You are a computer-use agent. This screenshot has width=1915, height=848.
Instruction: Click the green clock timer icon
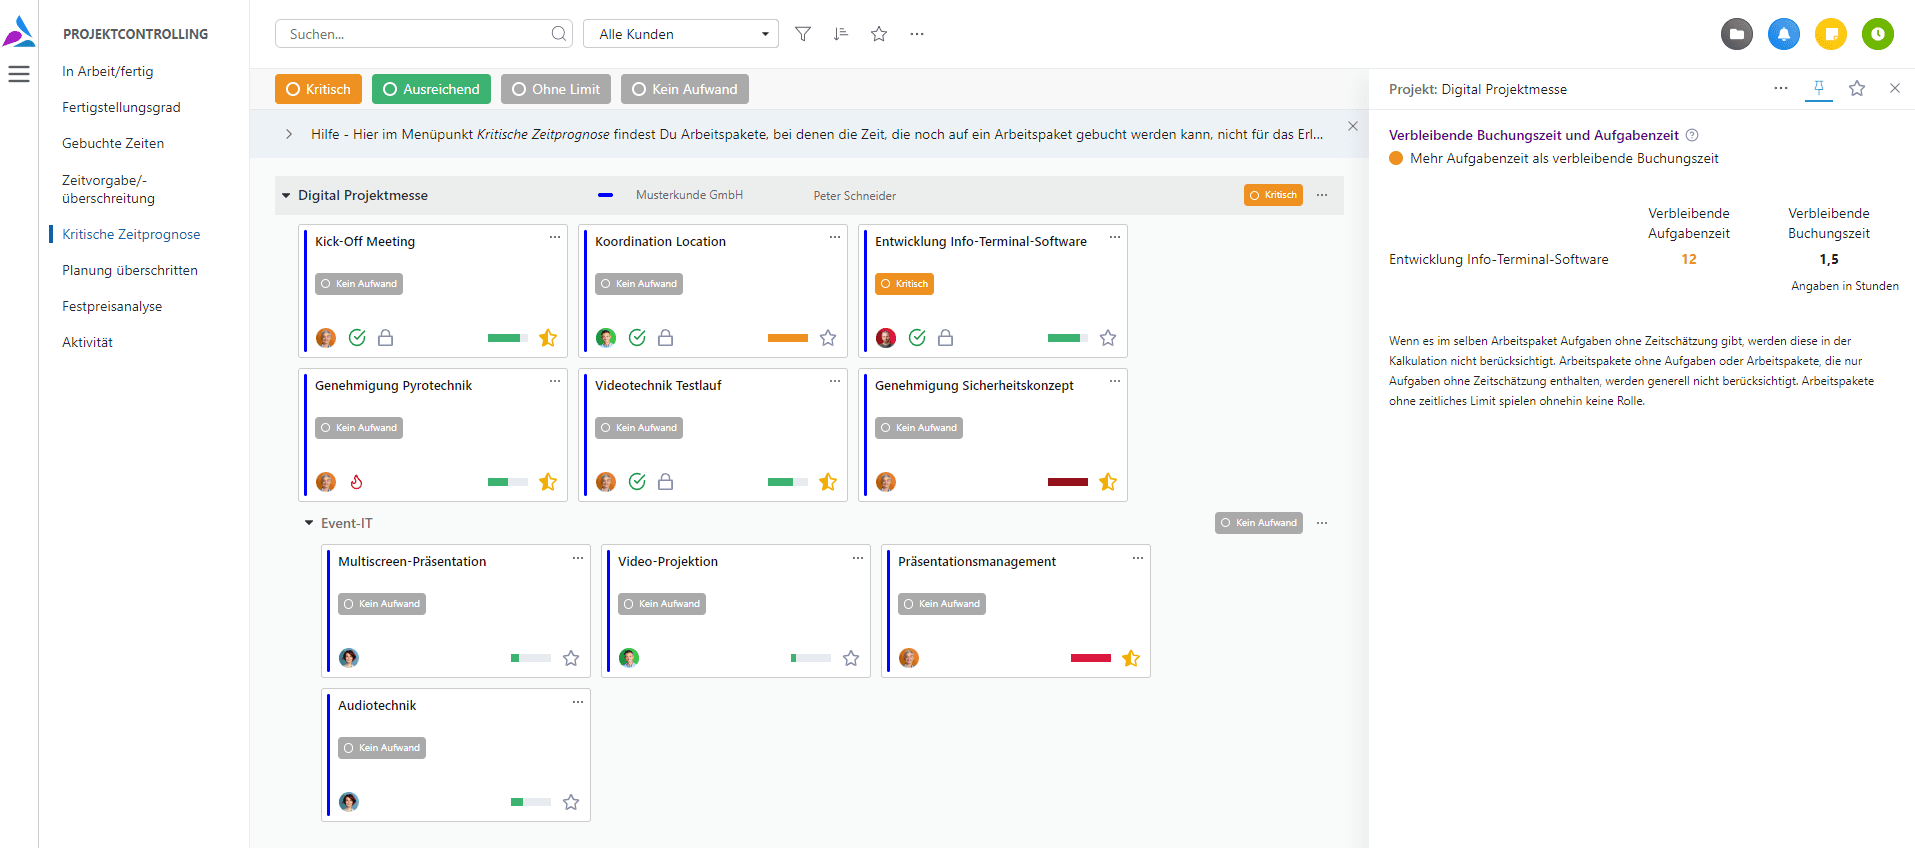1877,34
